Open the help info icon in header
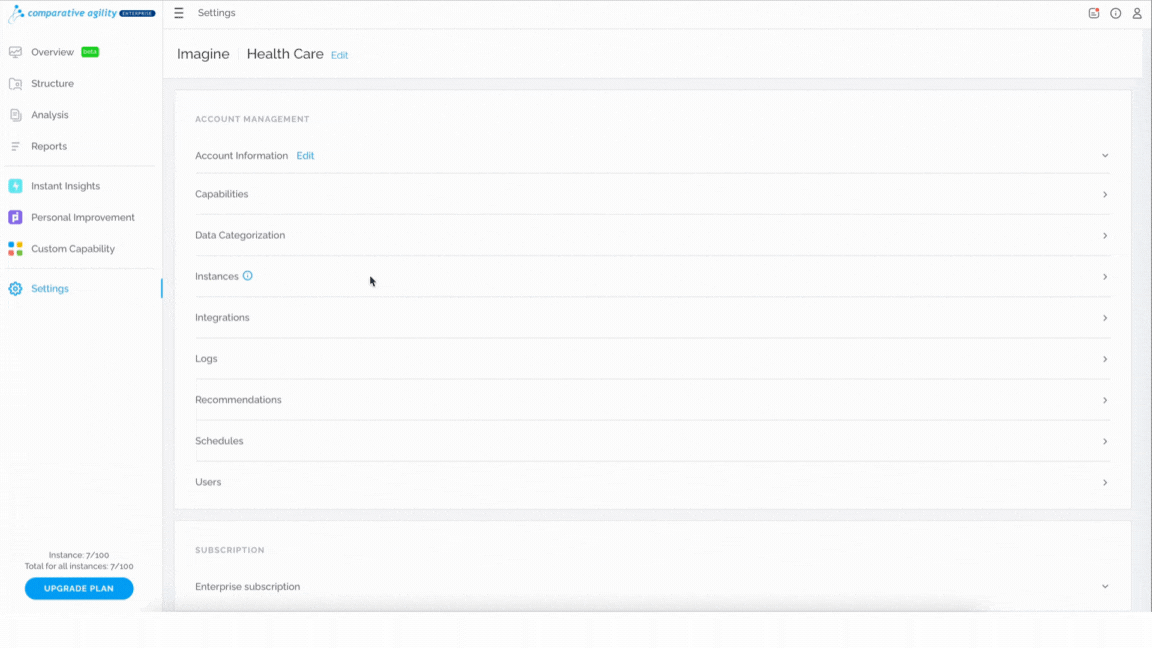This screenshot has width=1152, height=648. click(1115, 13)
